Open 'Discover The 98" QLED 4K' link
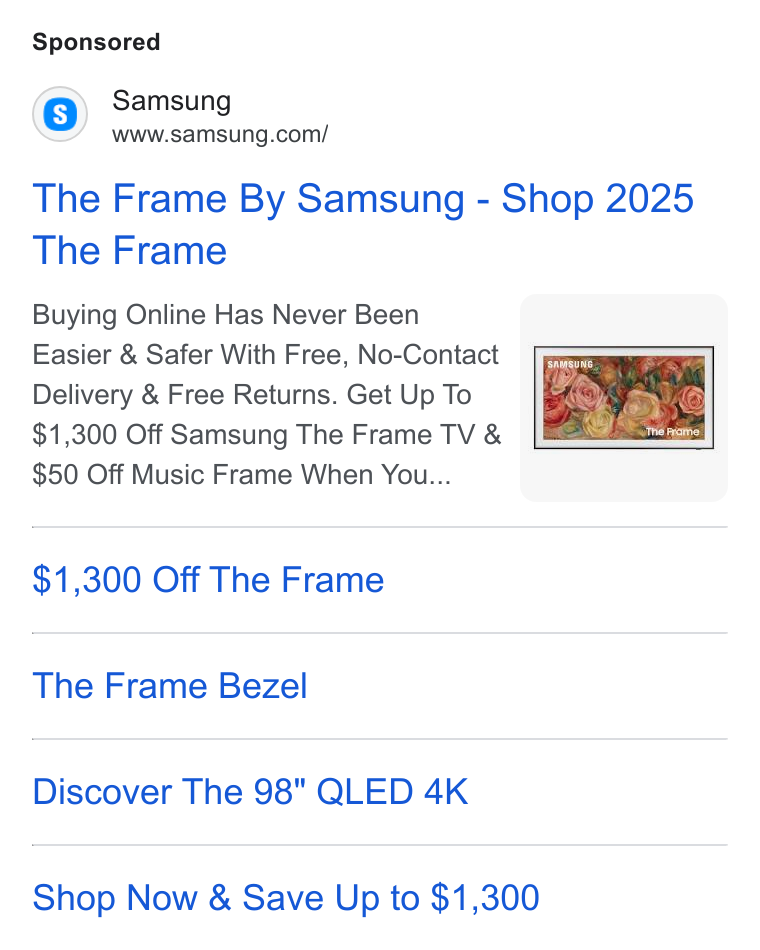Viewport: 760px width, 950px height. (x=250, y=791)
